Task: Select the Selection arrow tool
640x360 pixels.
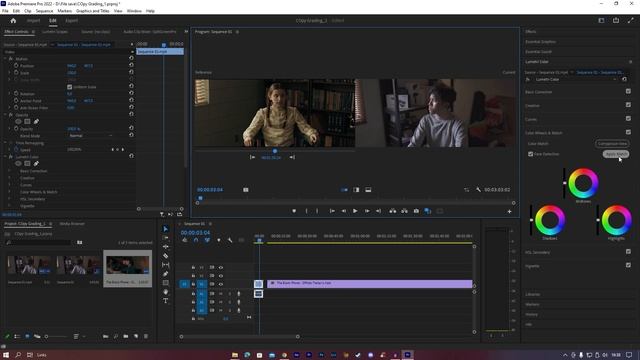Action: tap(165, 229)
